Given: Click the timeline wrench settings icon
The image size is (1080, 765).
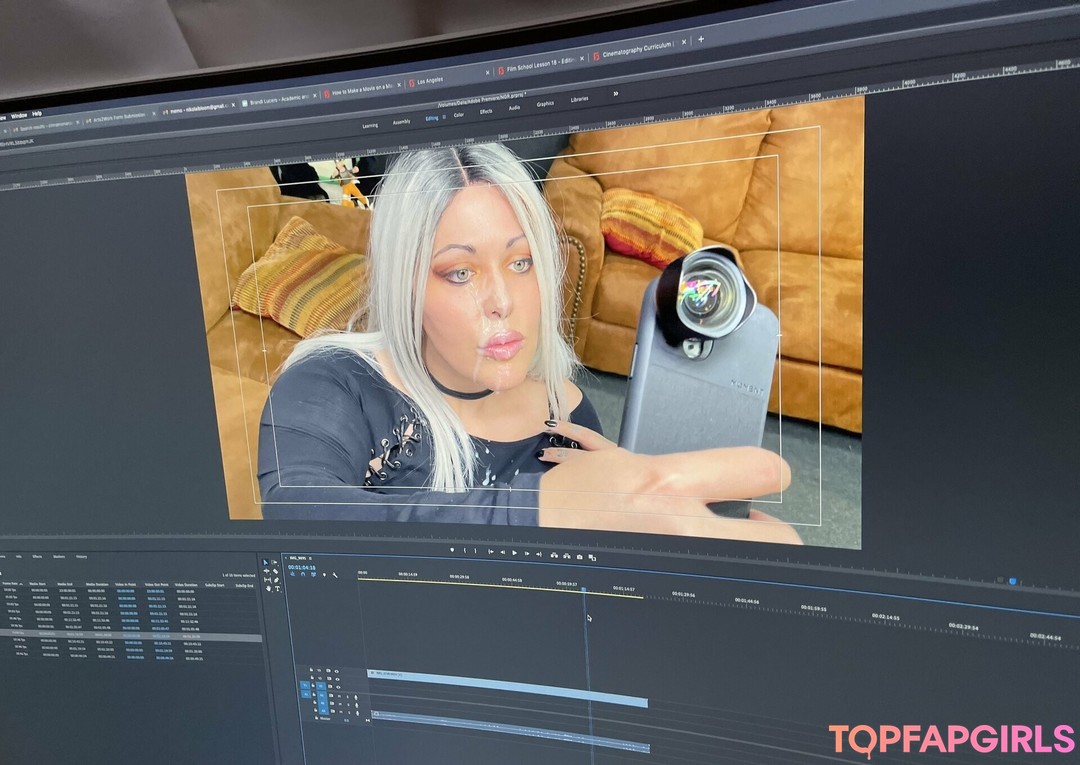Looking at the screenshot, I should [x=335, y=575].
